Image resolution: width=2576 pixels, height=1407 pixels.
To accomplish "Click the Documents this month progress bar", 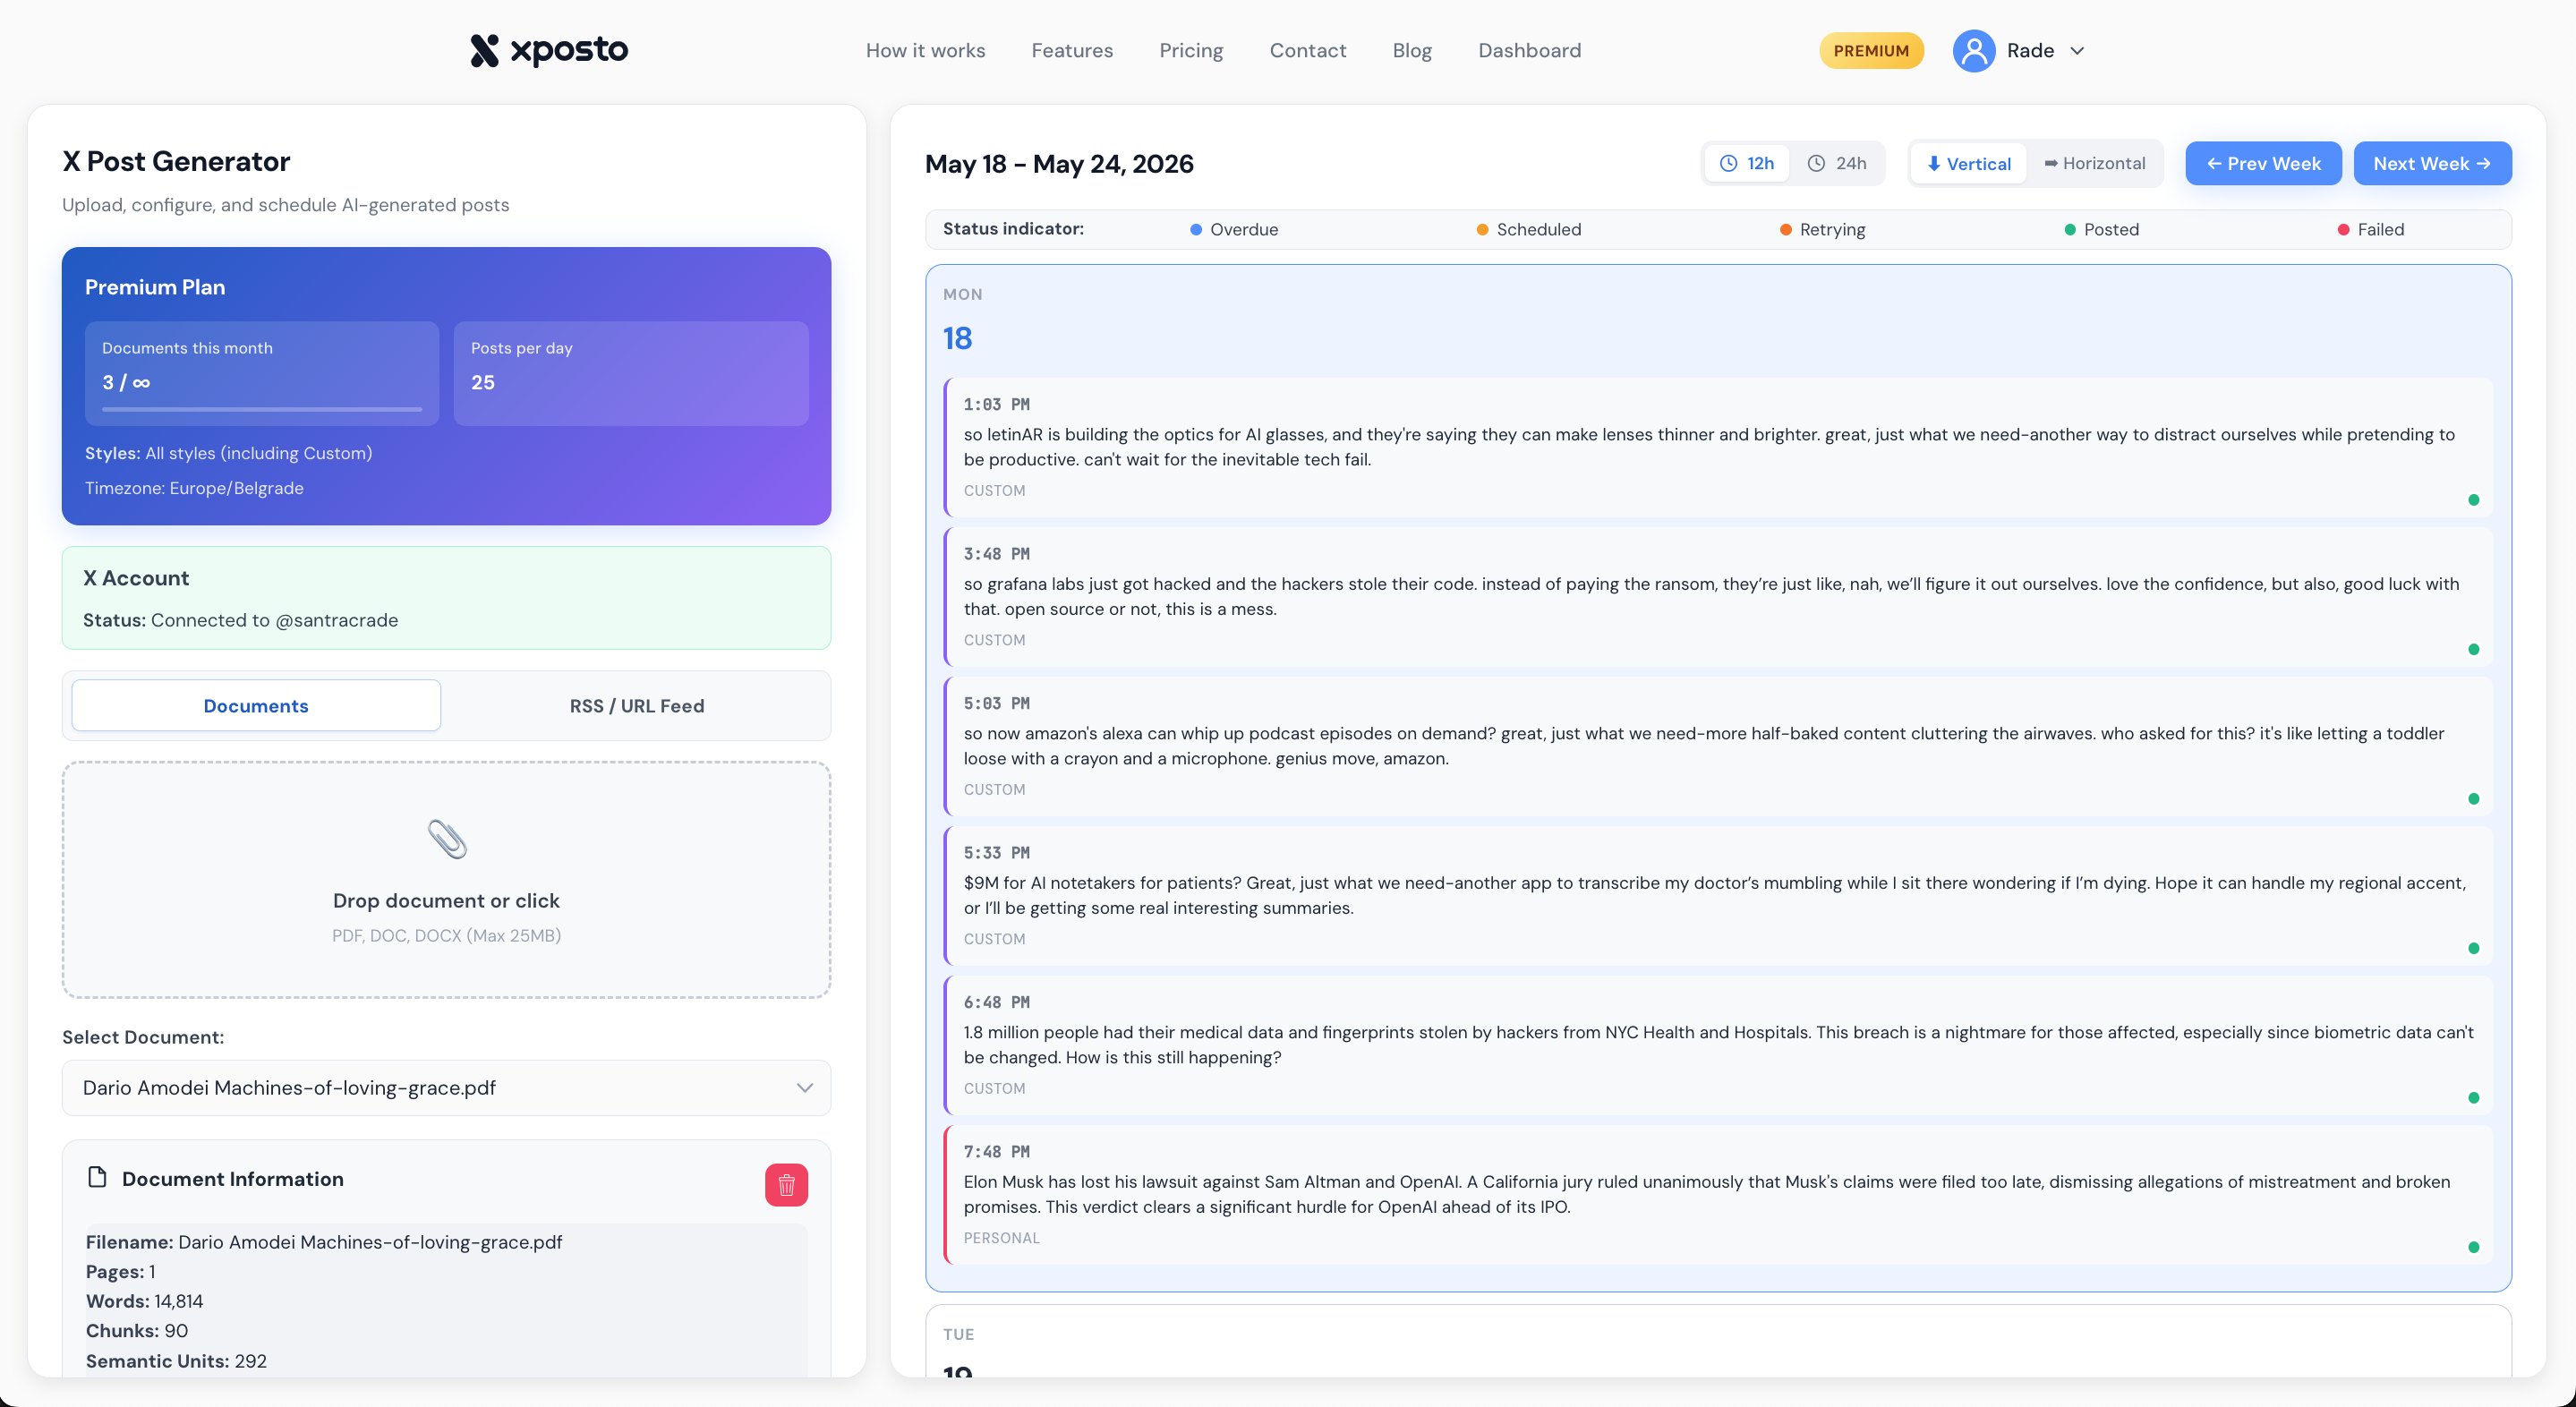I will point(262,409).
